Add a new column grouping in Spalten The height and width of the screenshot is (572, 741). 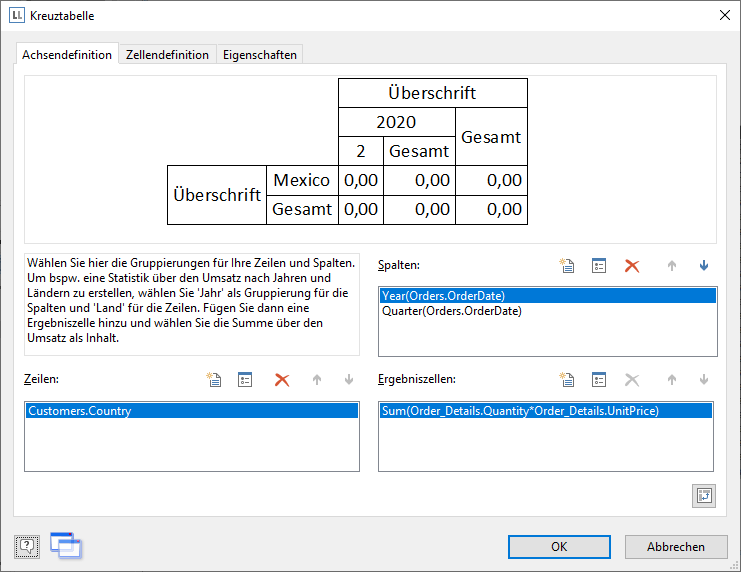[x=567, y=266]
